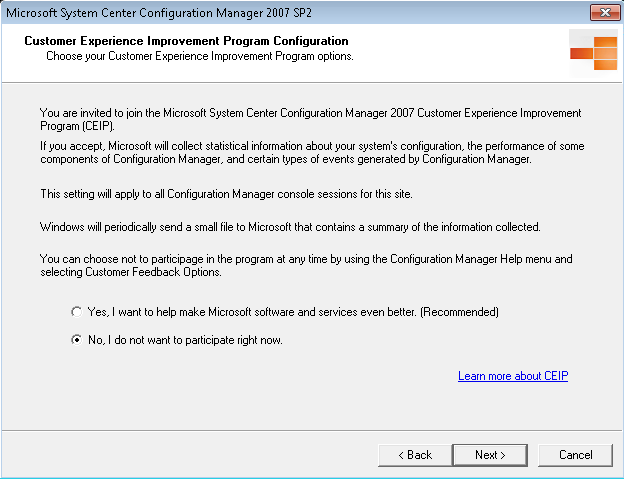Select the Yes radio button circle
624x479 pixels.
76,312
